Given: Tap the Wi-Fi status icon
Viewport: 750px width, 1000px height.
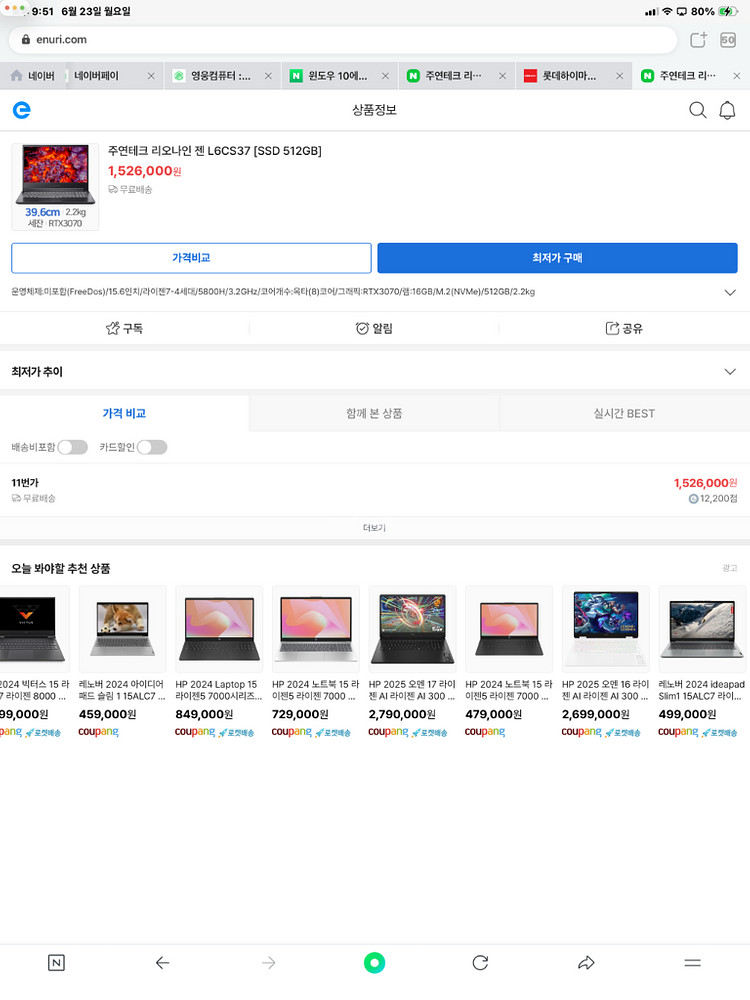Looking at the screenshot, I should pos(667,11).
